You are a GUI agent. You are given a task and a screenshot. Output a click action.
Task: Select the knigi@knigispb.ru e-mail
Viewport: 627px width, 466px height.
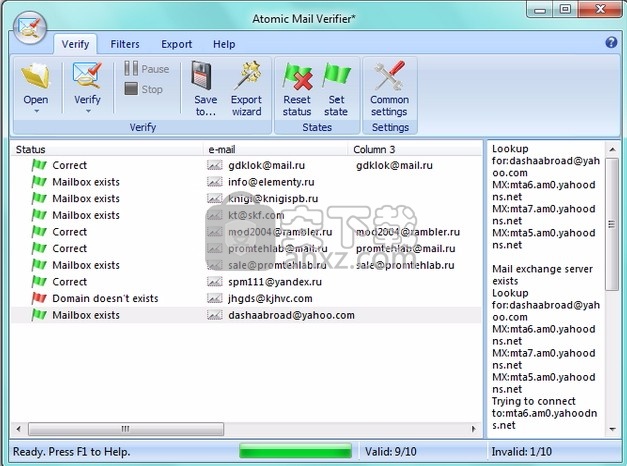pyautogui.click(x=273, y=199)
